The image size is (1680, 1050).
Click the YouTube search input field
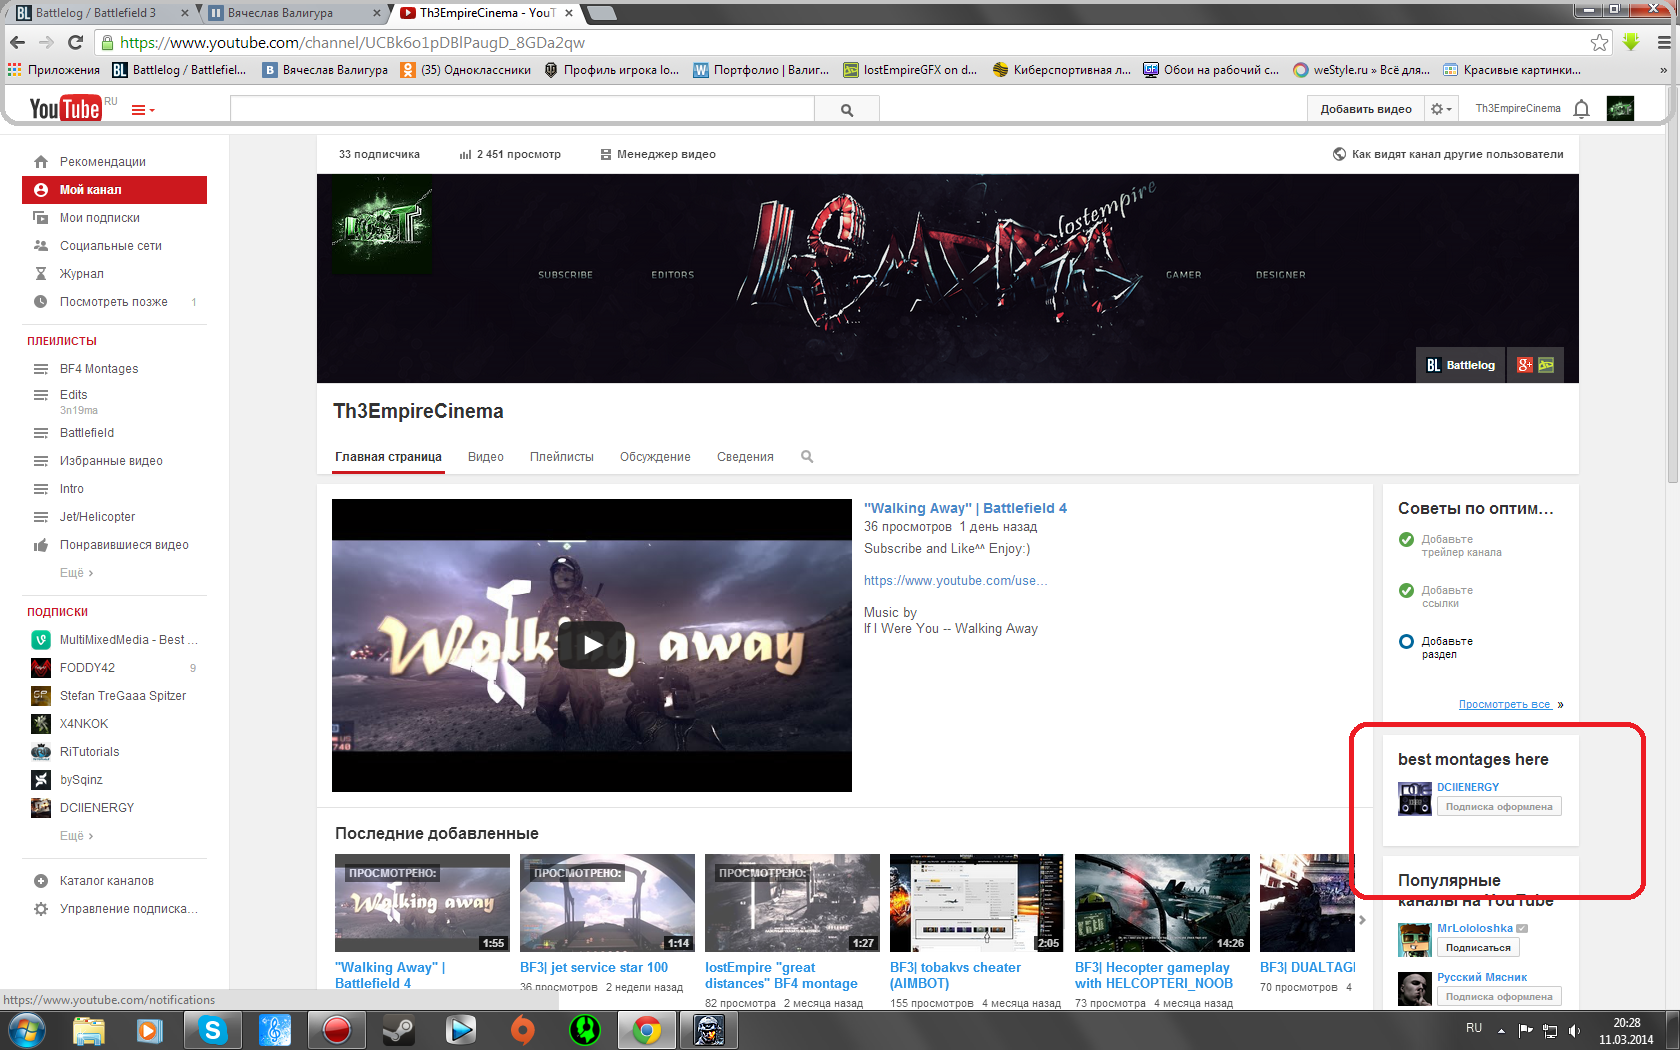click(x=522, y=109)
